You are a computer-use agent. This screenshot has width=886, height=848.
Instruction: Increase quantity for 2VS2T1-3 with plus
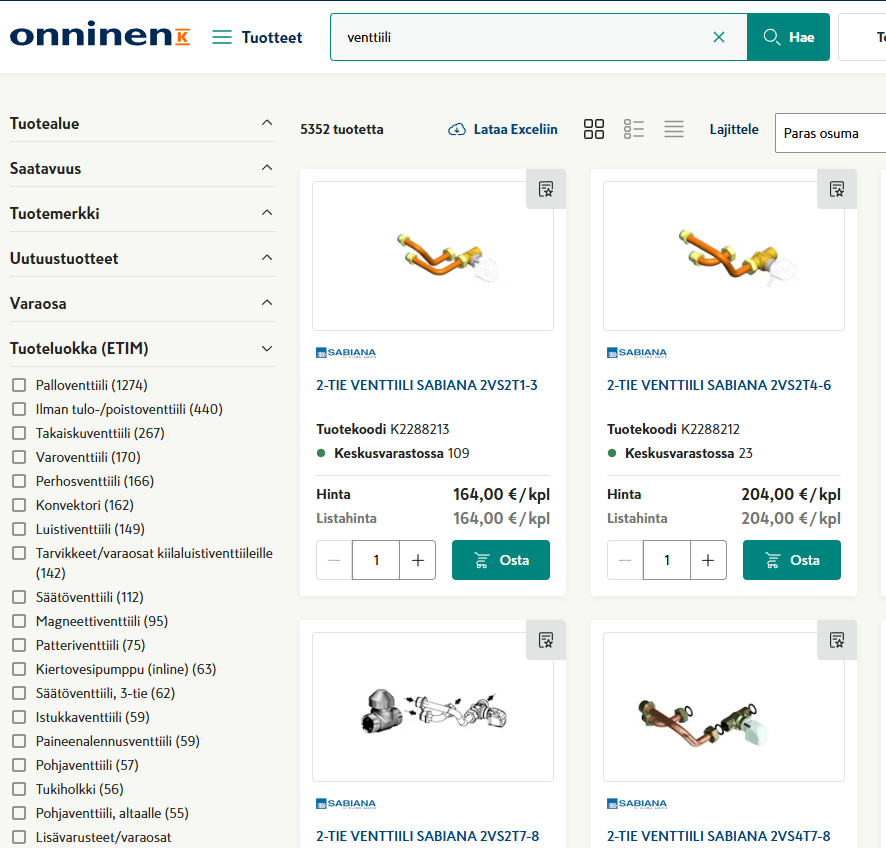[x=418, y=560]
